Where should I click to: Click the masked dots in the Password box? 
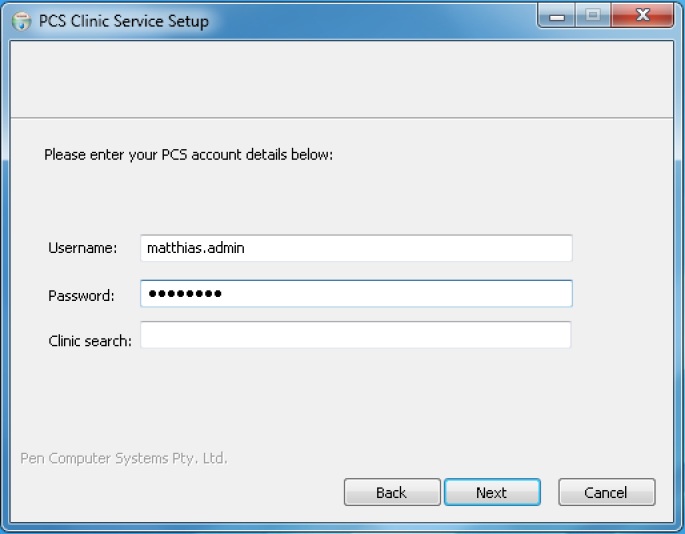(185, 294)
